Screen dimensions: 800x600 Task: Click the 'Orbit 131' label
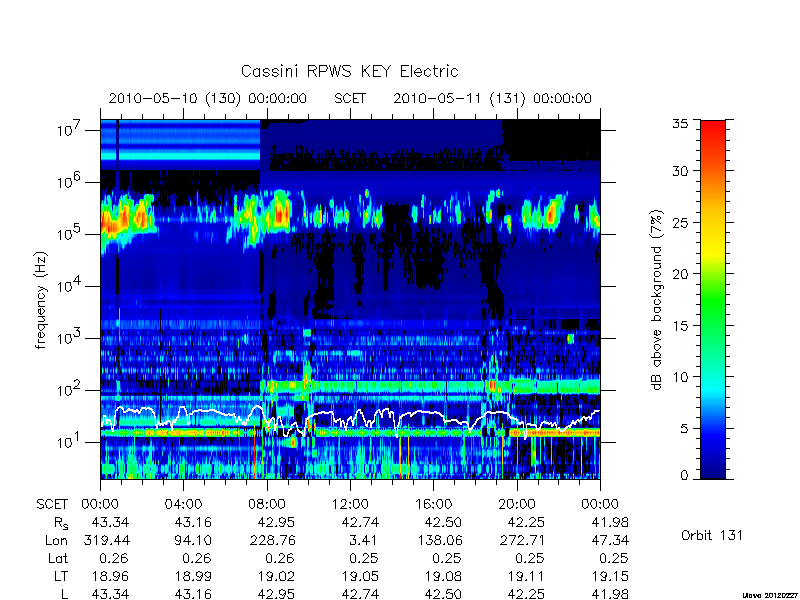[x=712, y=535]
